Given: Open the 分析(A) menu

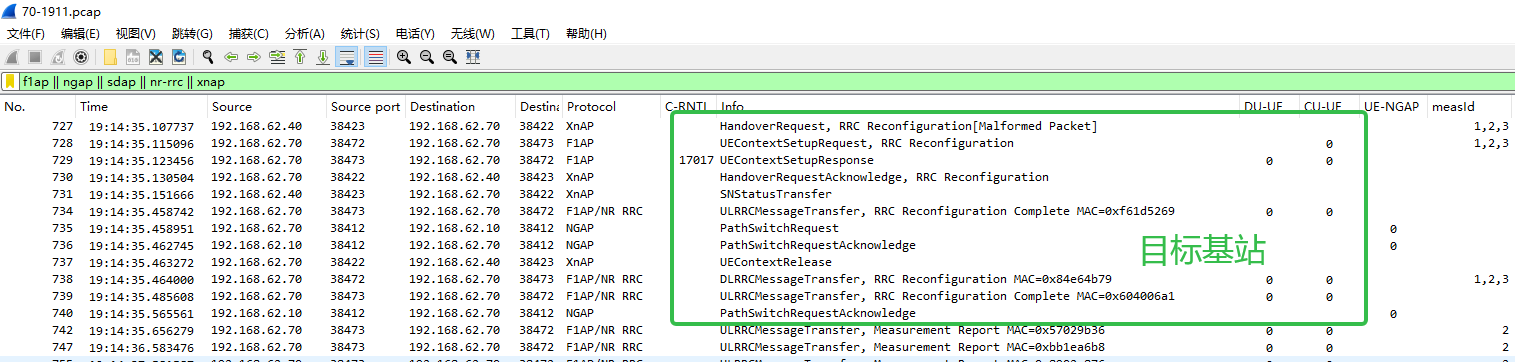Looking at the screenshot, I should [304, 34].
